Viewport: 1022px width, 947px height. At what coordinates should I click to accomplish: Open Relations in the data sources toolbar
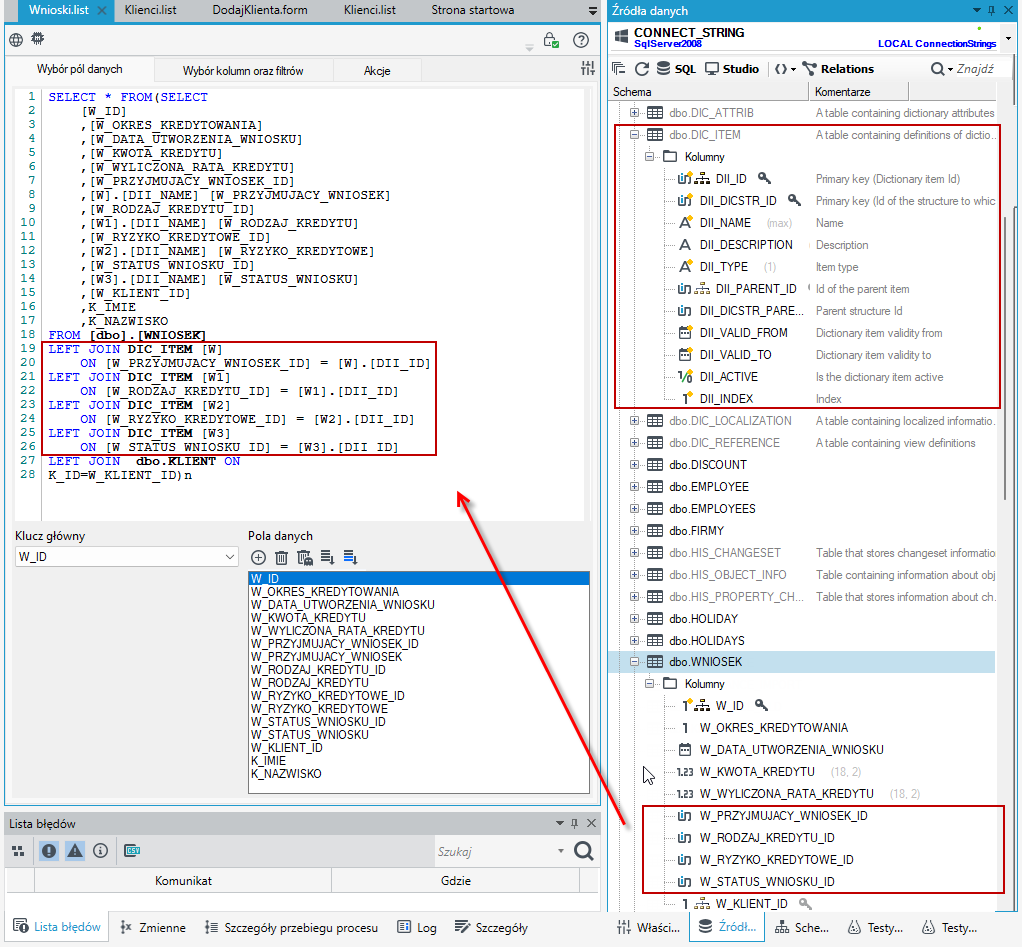838,69
